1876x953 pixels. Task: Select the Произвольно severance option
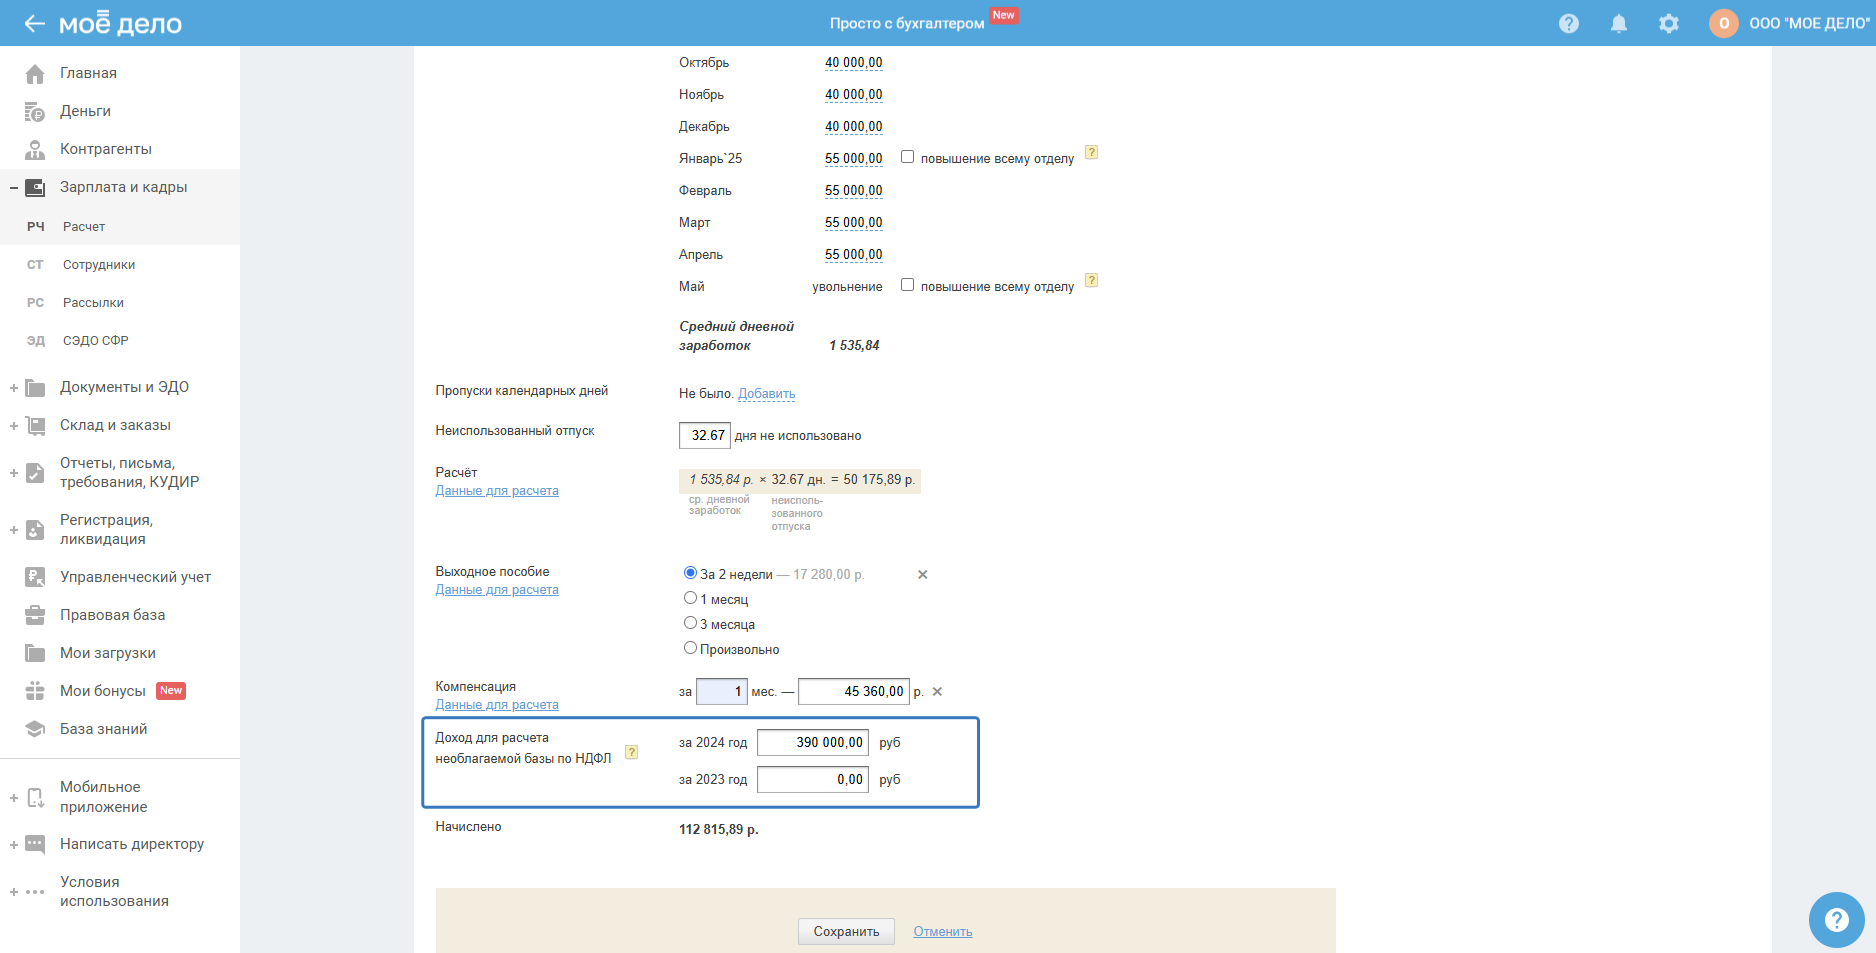(x=690, y=648)
